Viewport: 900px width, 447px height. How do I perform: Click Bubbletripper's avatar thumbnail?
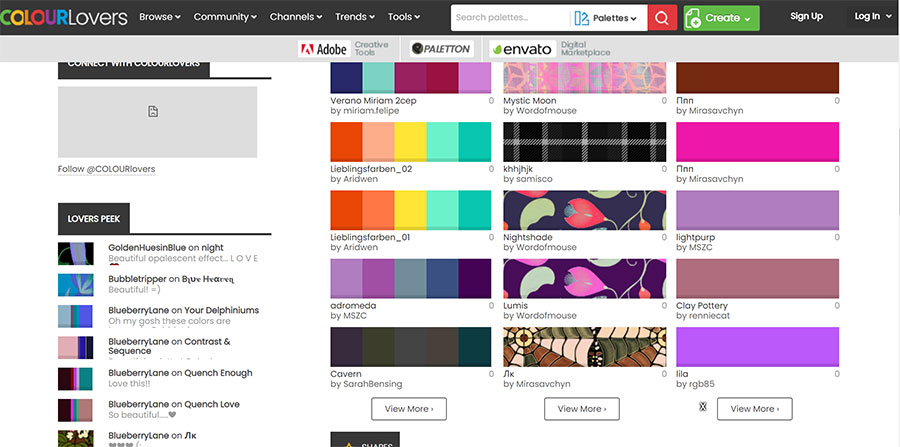76,285
